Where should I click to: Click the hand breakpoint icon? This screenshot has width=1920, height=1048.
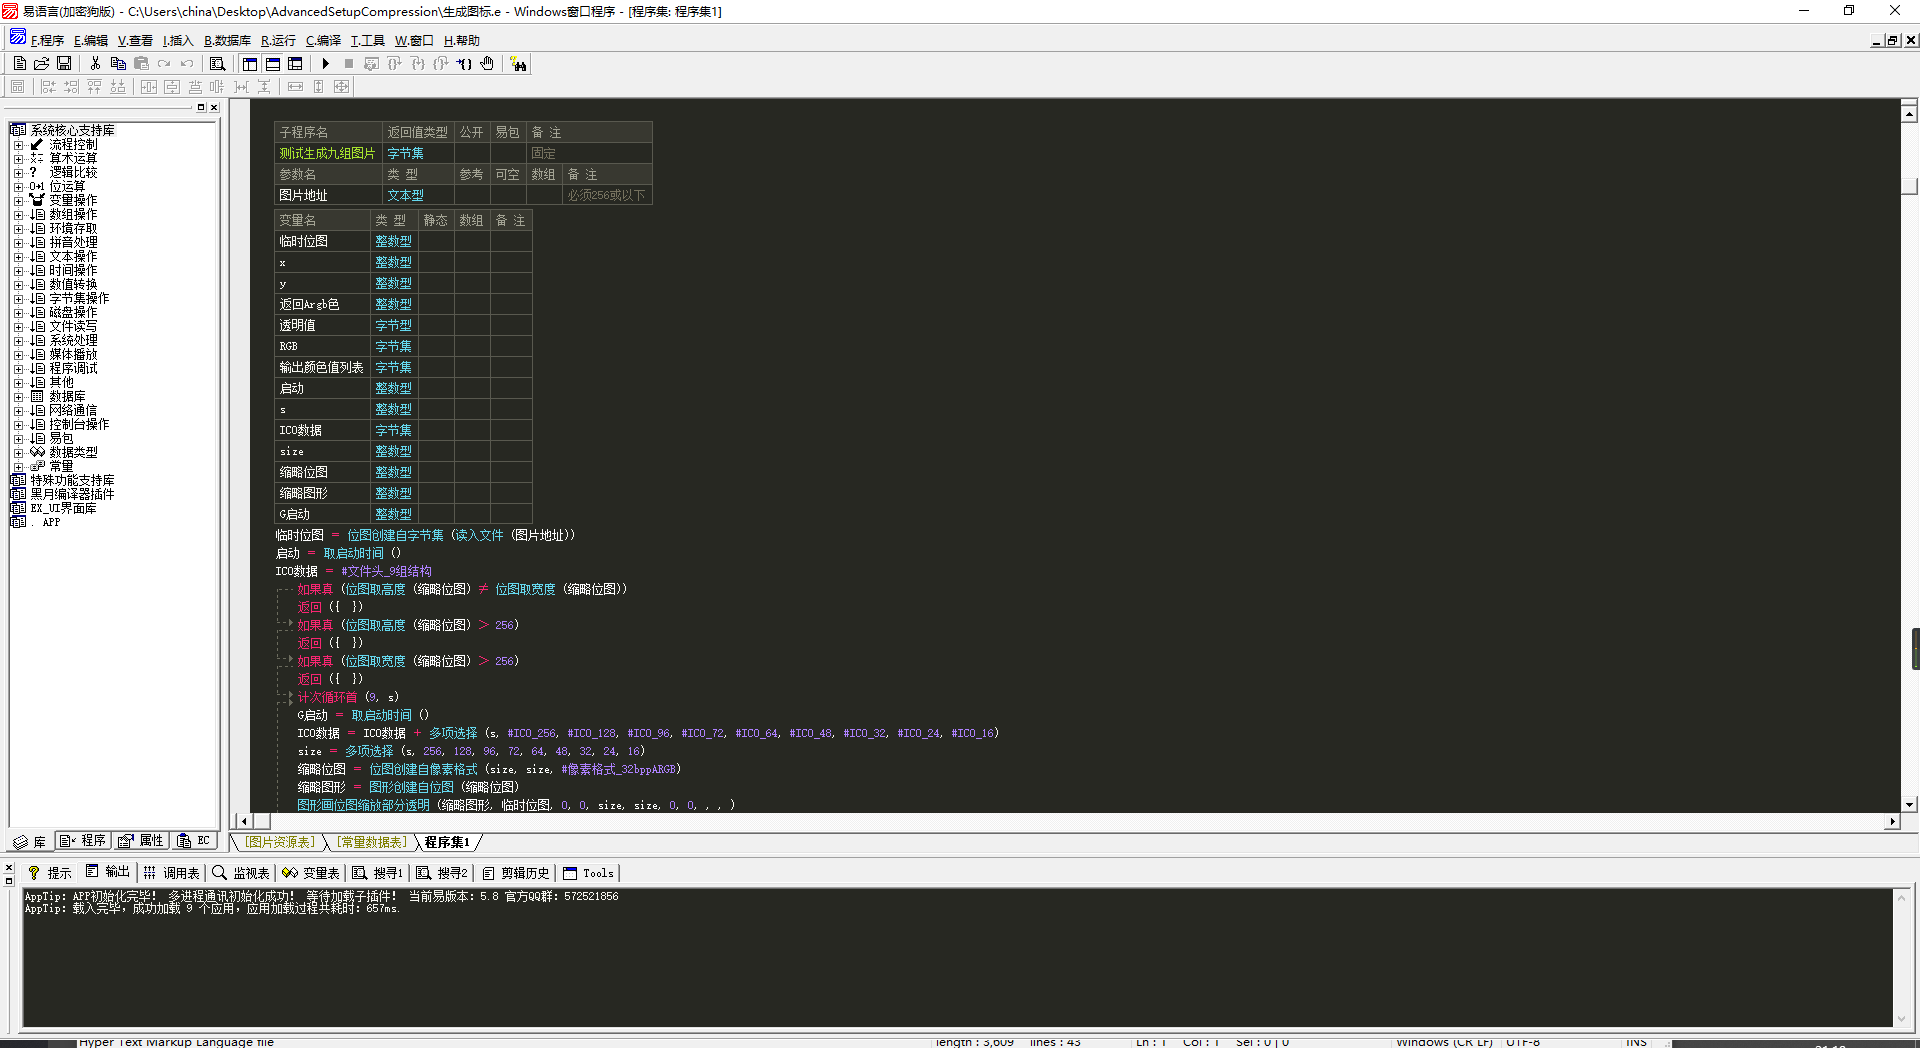coord(487,63)
